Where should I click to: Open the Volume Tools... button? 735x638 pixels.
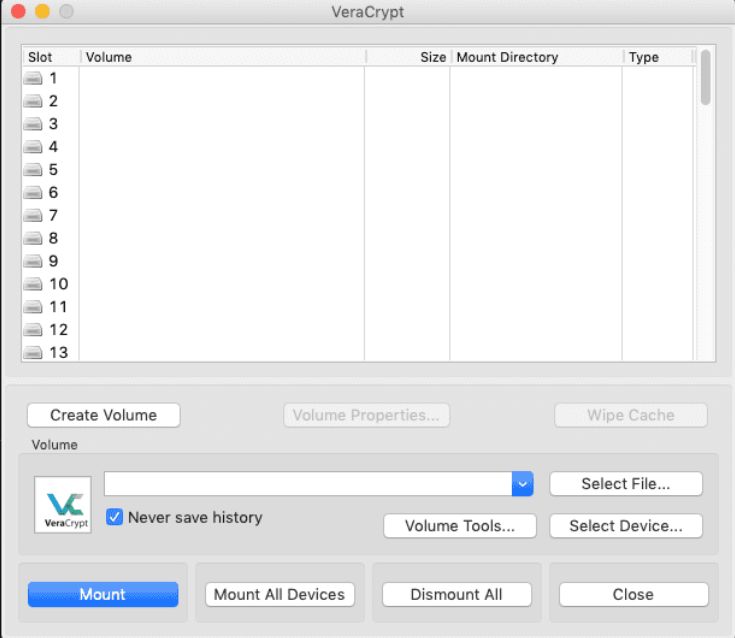[x=460, y=526]
